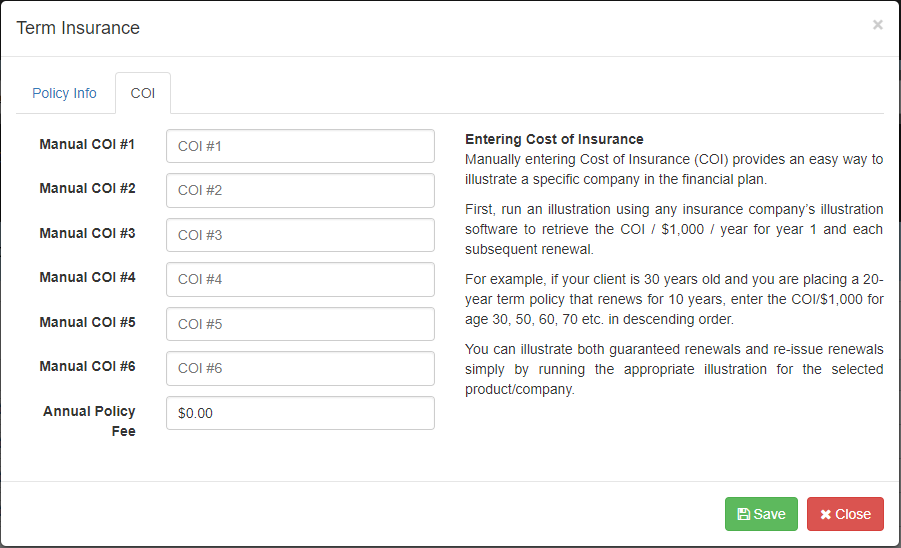
Task: Select the COI #3 input field
Action: 300,235
